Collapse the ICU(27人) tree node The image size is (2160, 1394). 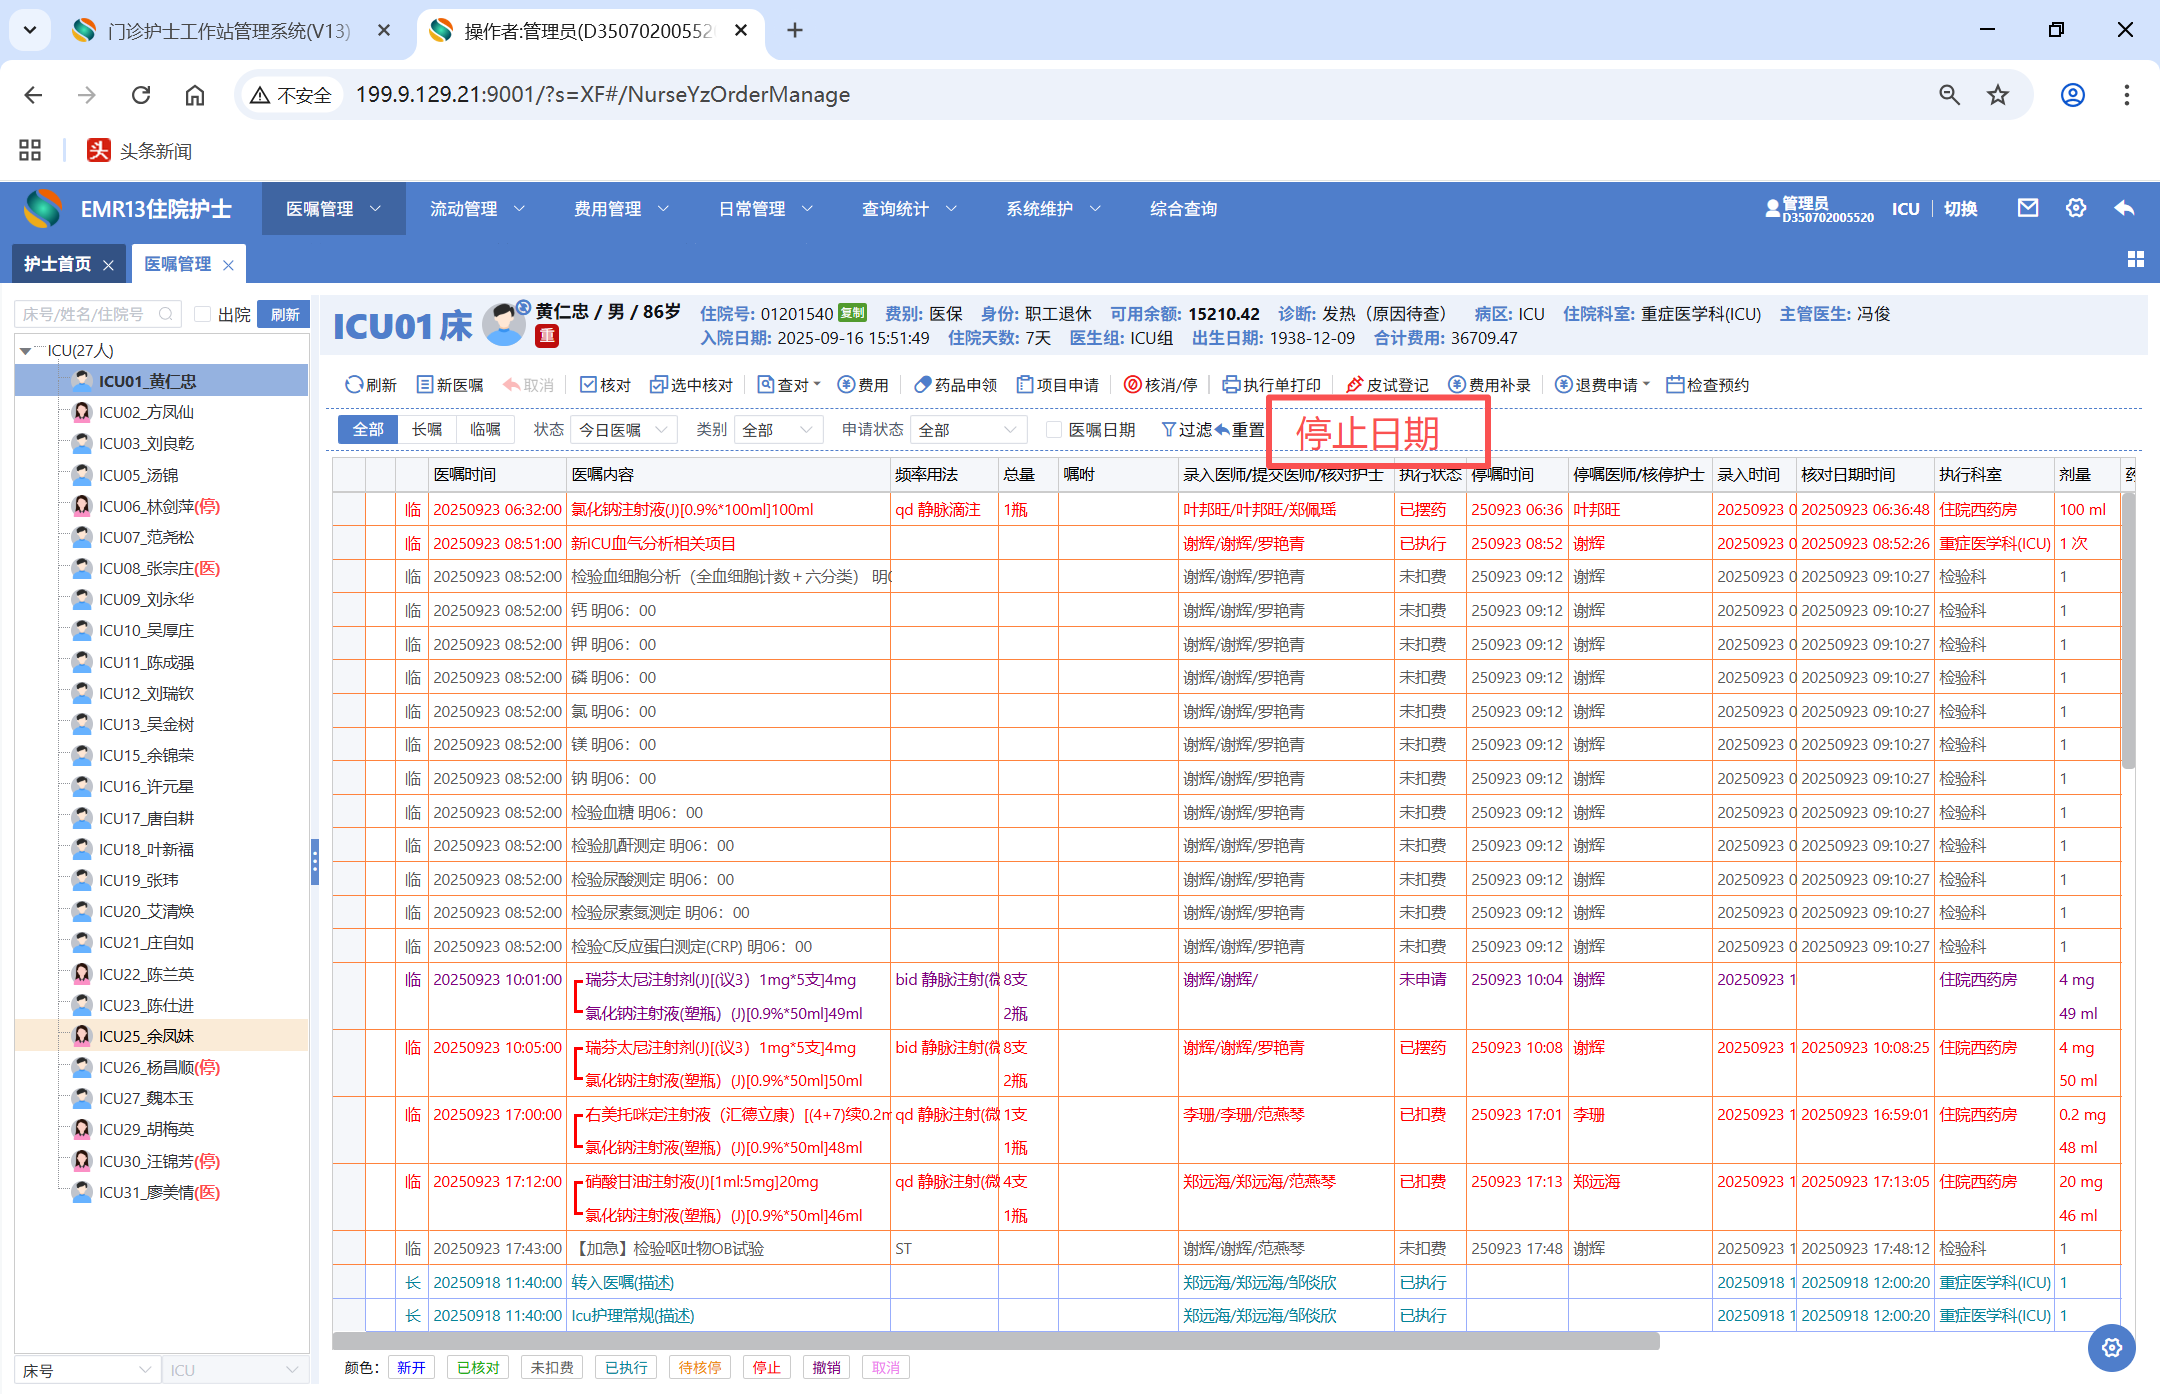tap(25, 351)
